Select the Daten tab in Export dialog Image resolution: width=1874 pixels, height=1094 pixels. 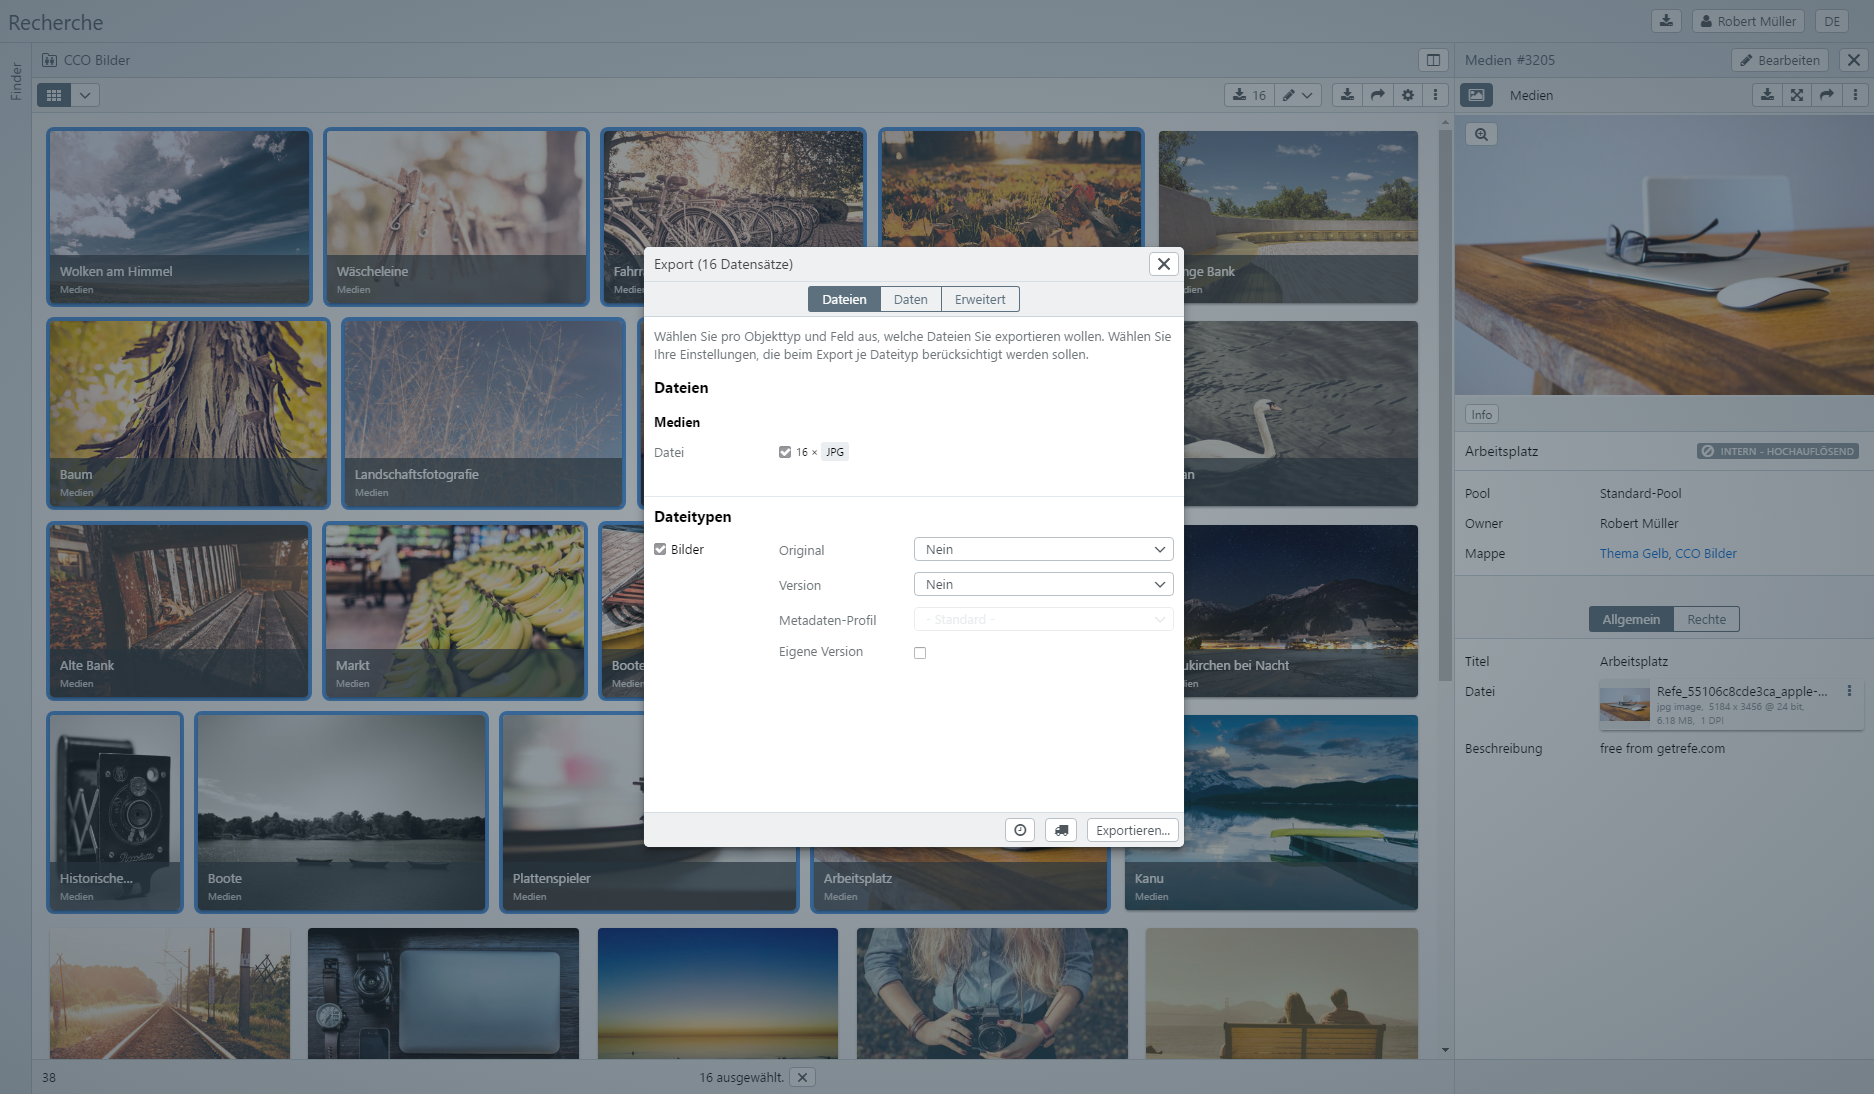coord(911,299)
